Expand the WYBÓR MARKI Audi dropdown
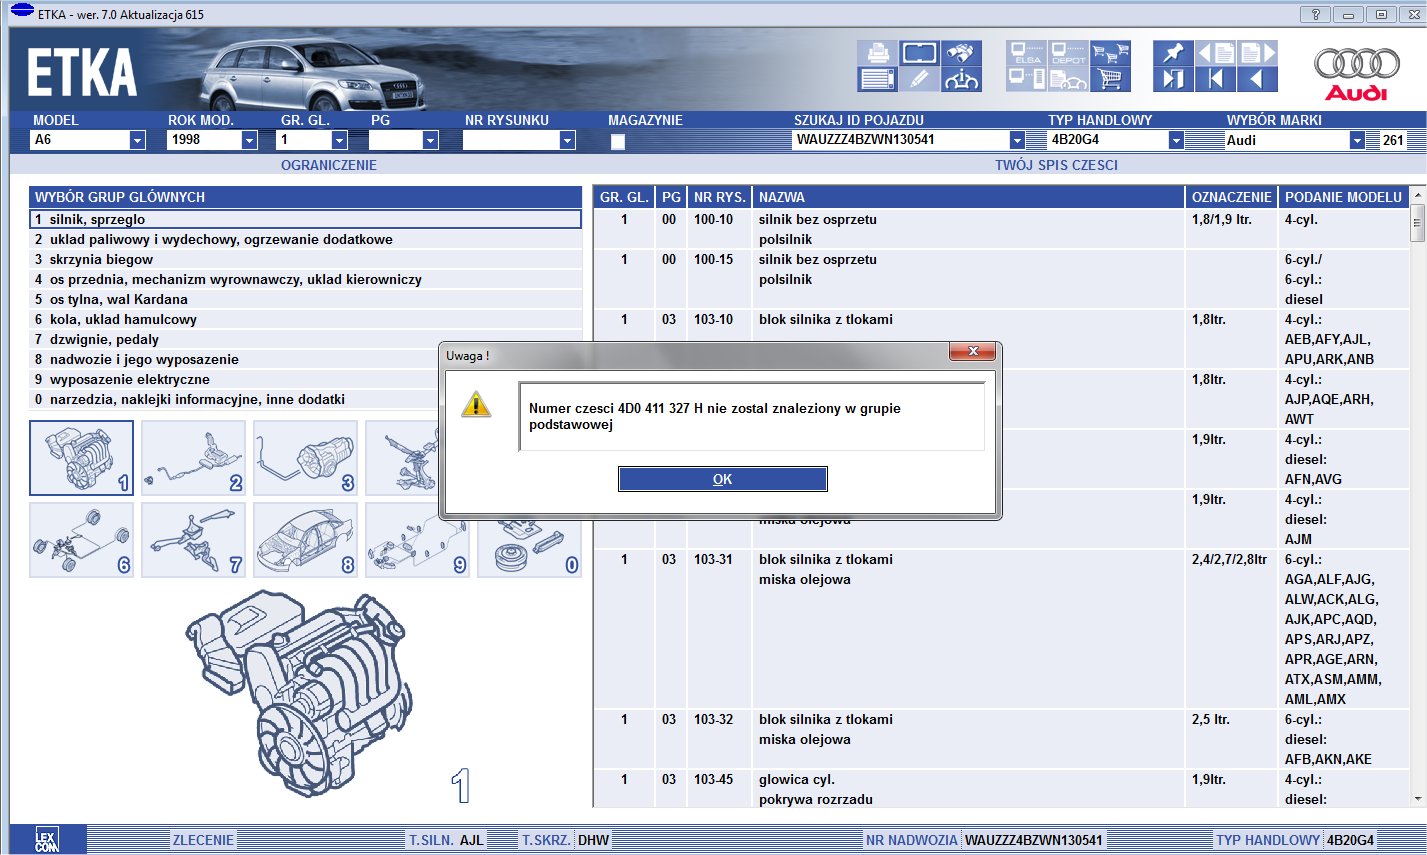The image size is (1427, 855). point(1357,140)
